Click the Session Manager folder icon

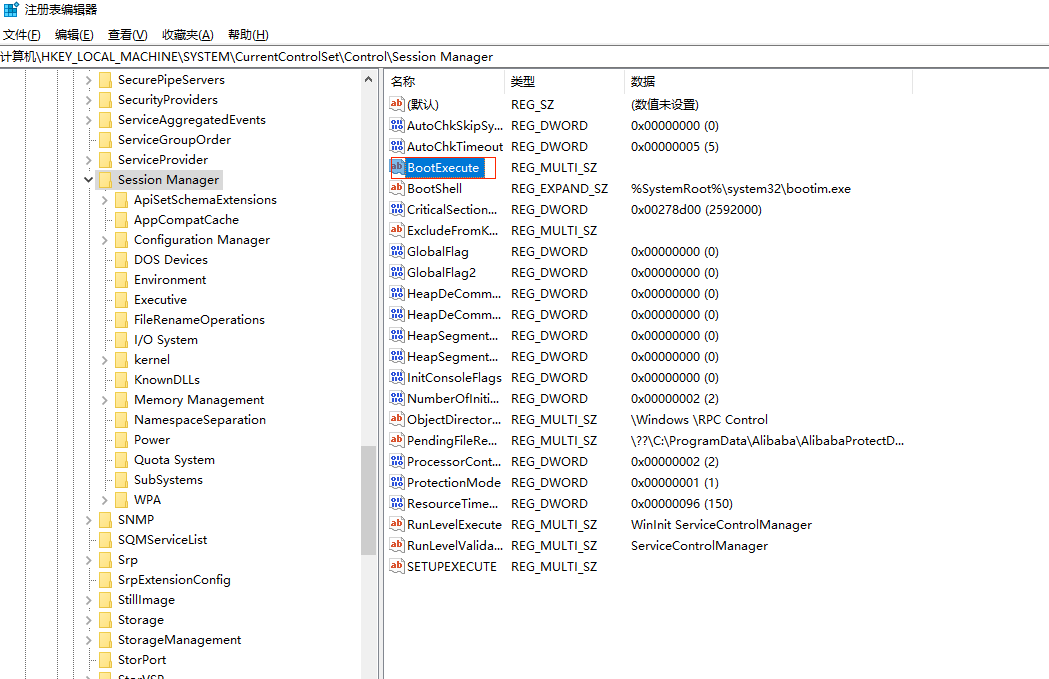(x=105, y=180)
